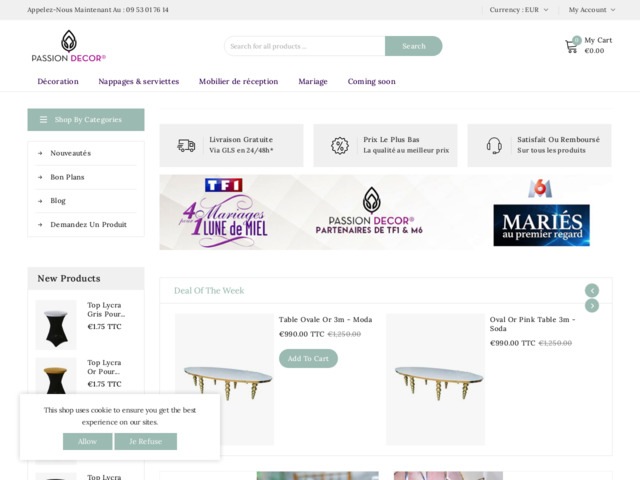
Task: Click the Prix Le Plus Bas text
Action: pos(391,140)
